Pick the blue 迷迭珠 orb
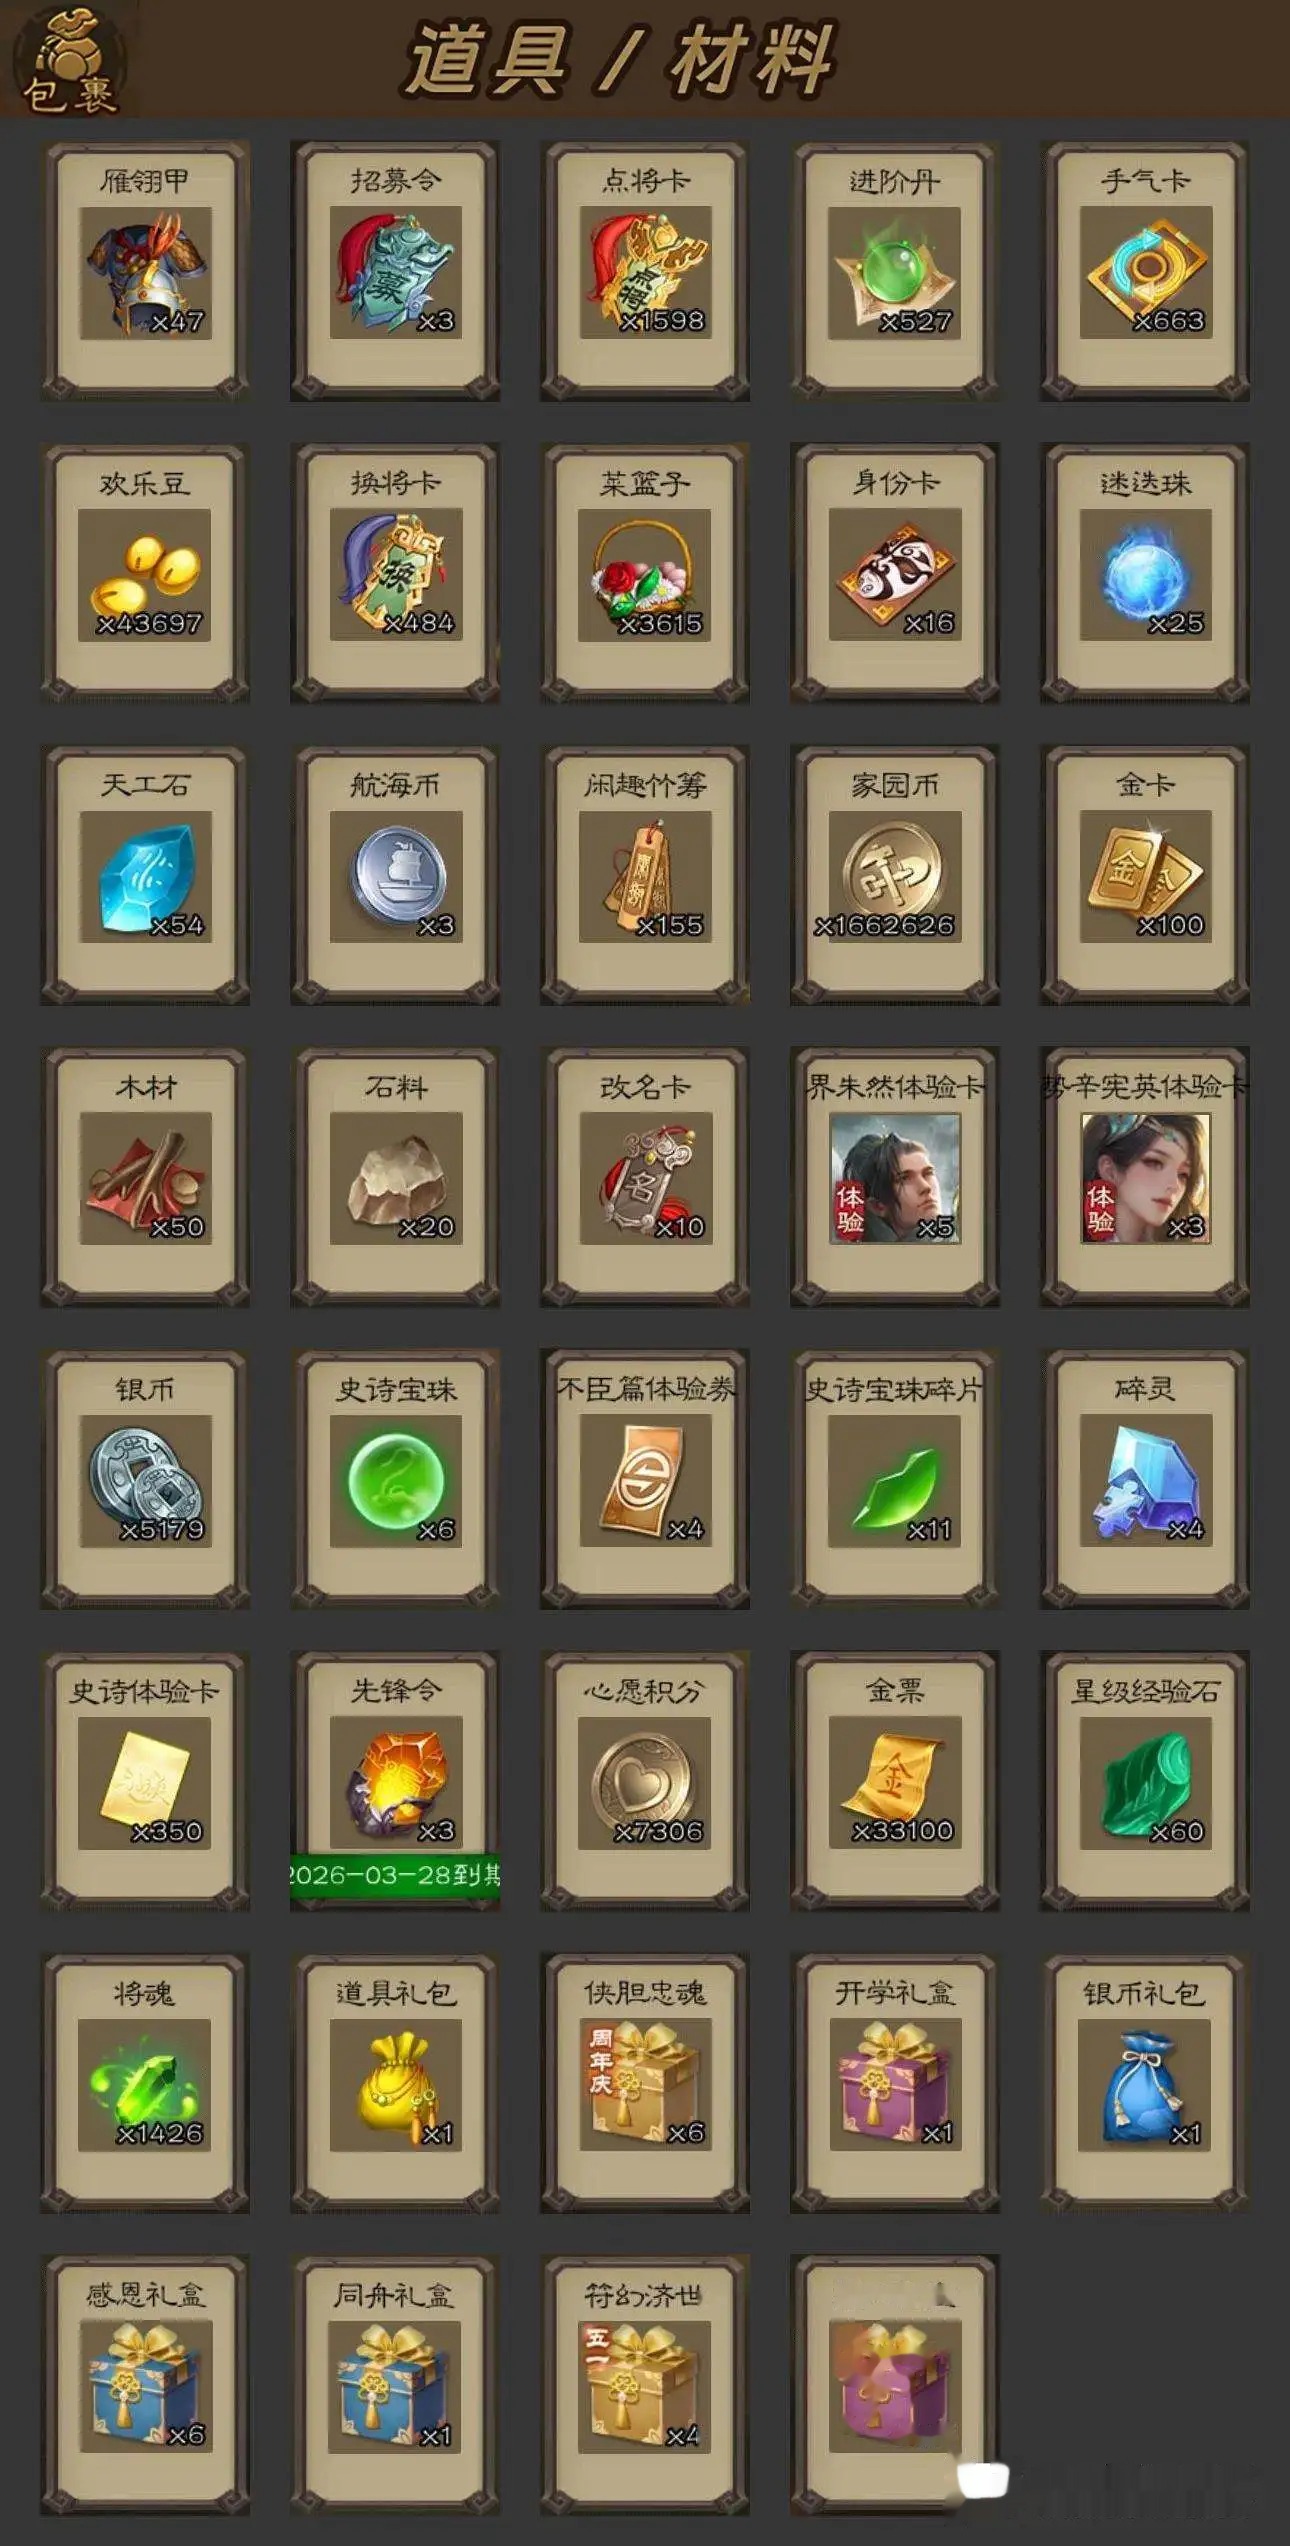Viewport: 1290px width, 2546px height. tap(1145, 573)
